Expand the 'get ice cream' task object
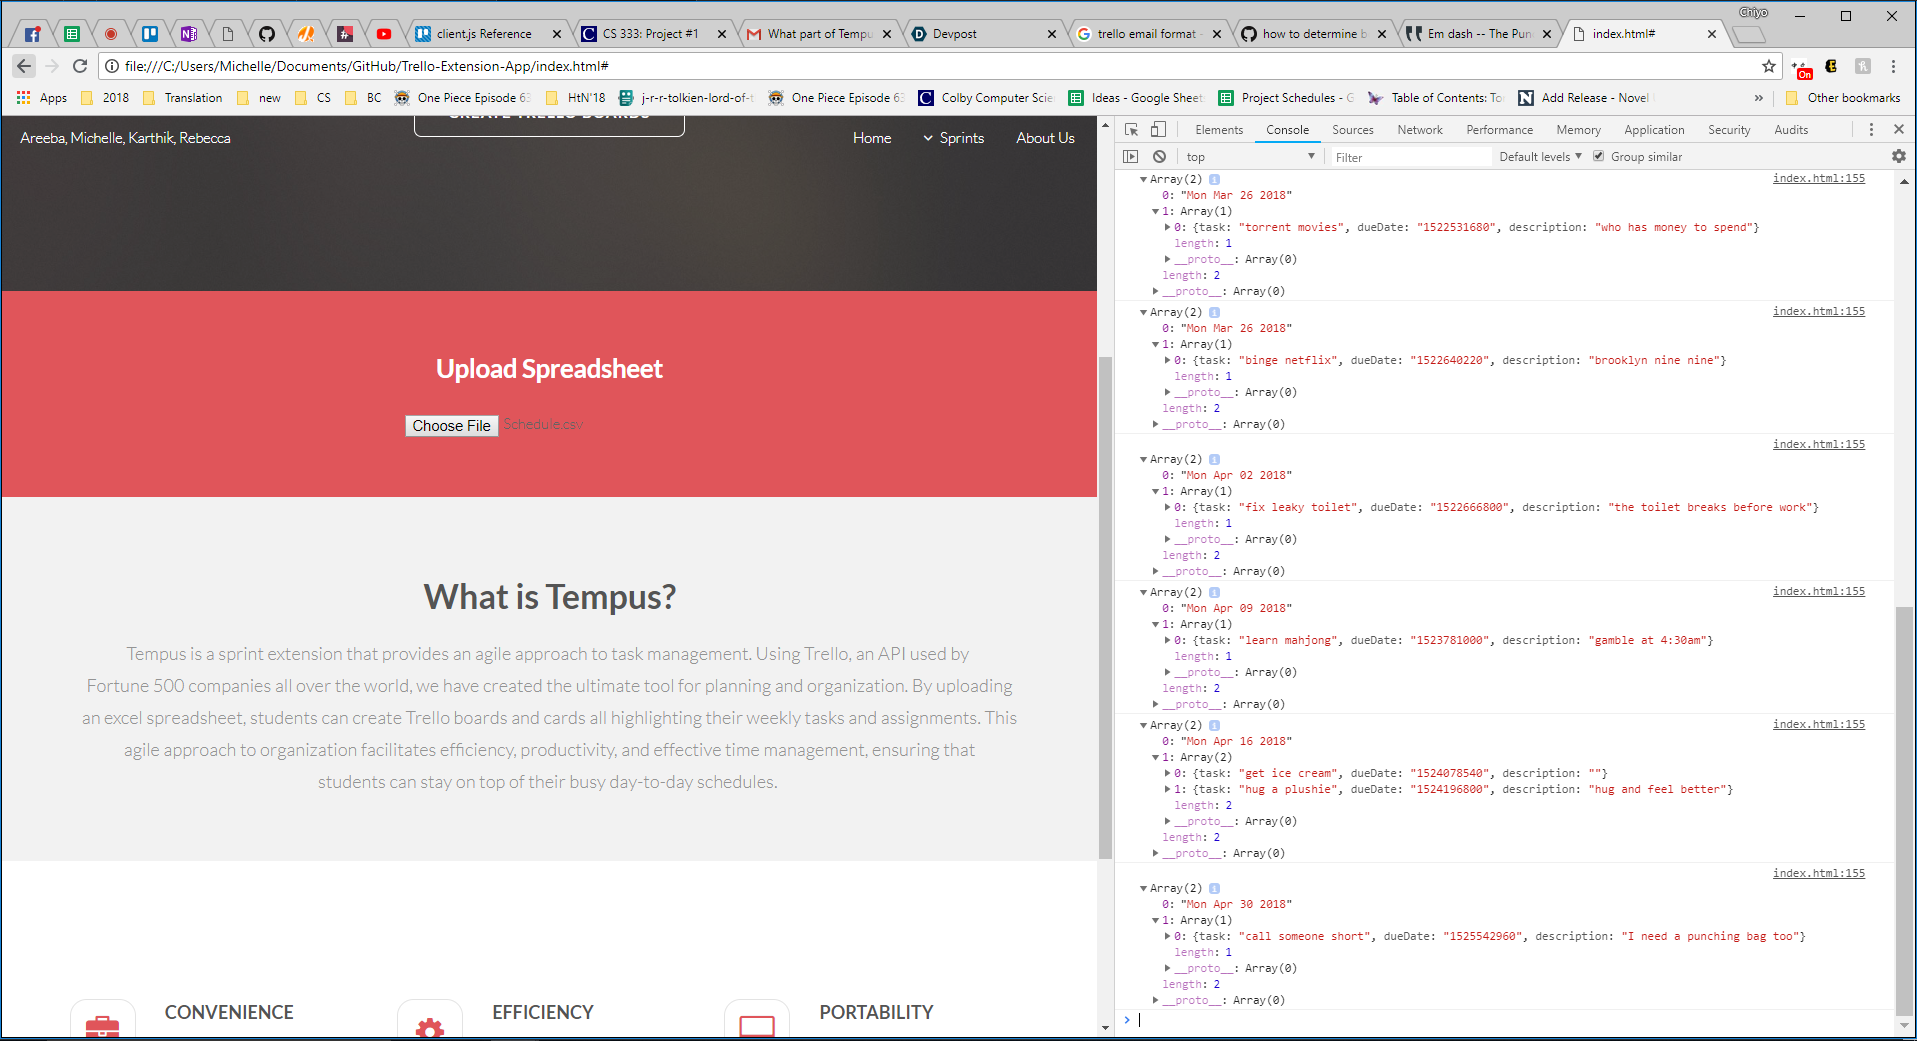The width and height of the screenshot is (1917, 1041). click(1167, 773)
